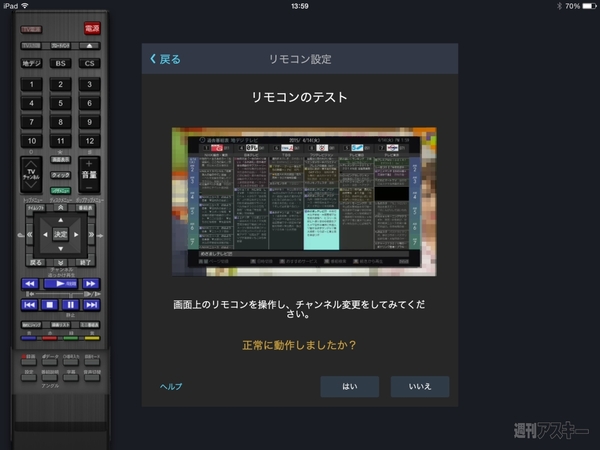Tap the d-pad right arrow
Viewport: 600px width, 450px height.
pos(76,234)
